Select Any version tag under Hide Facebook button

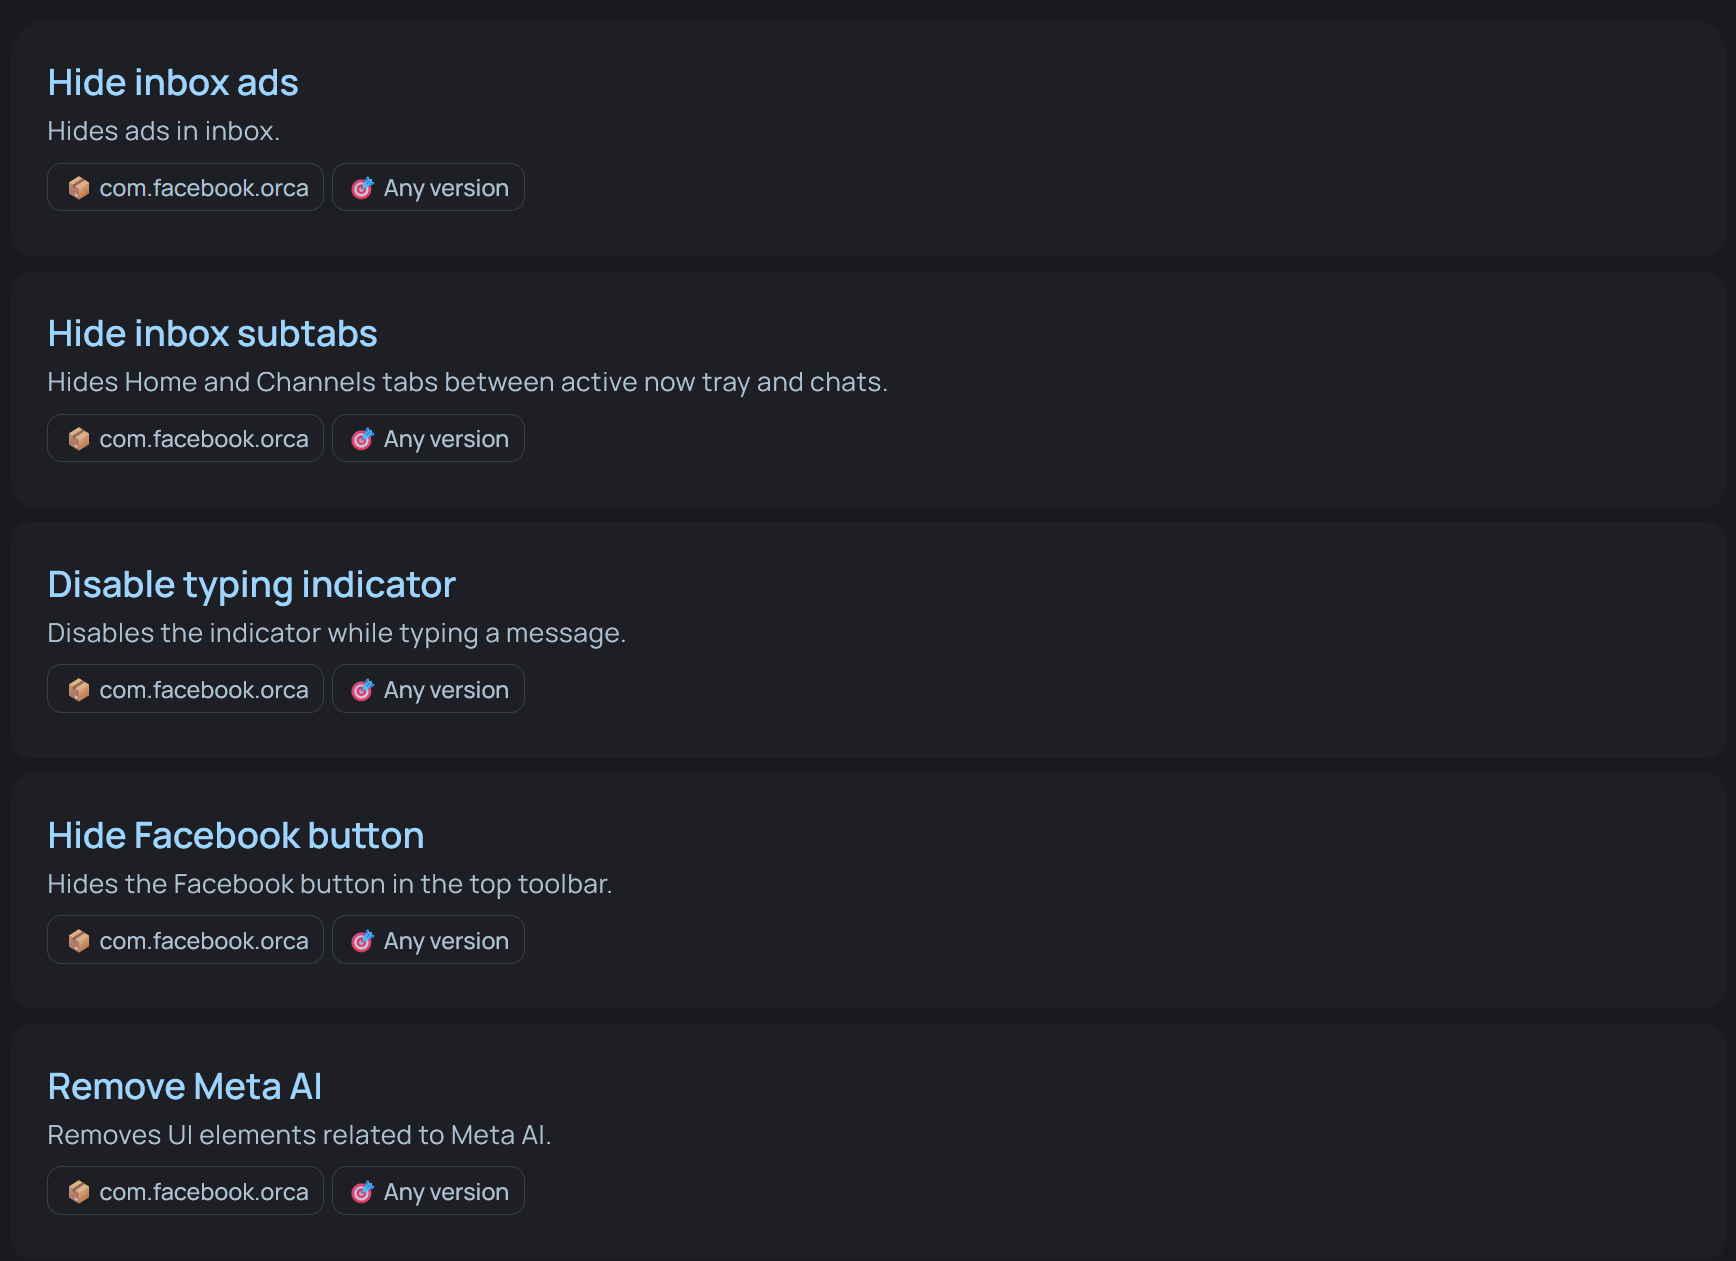(x=428, y=940)
